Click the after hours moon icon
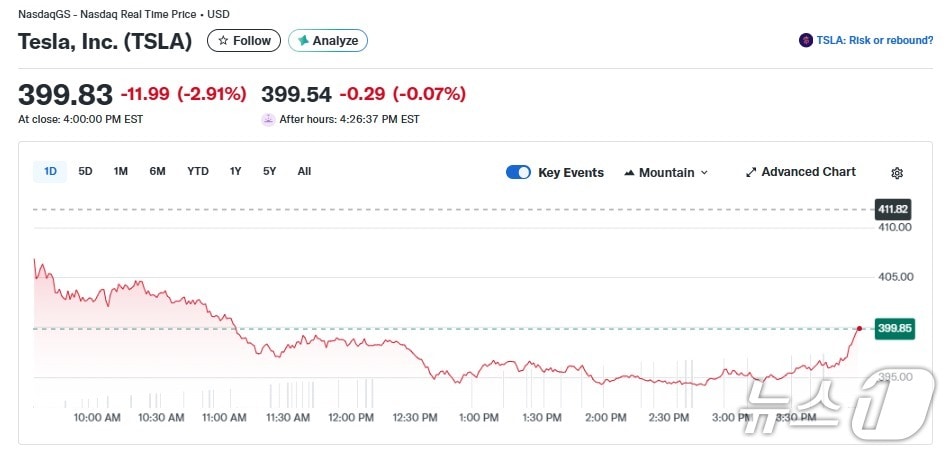 click(x=268, y=119)
